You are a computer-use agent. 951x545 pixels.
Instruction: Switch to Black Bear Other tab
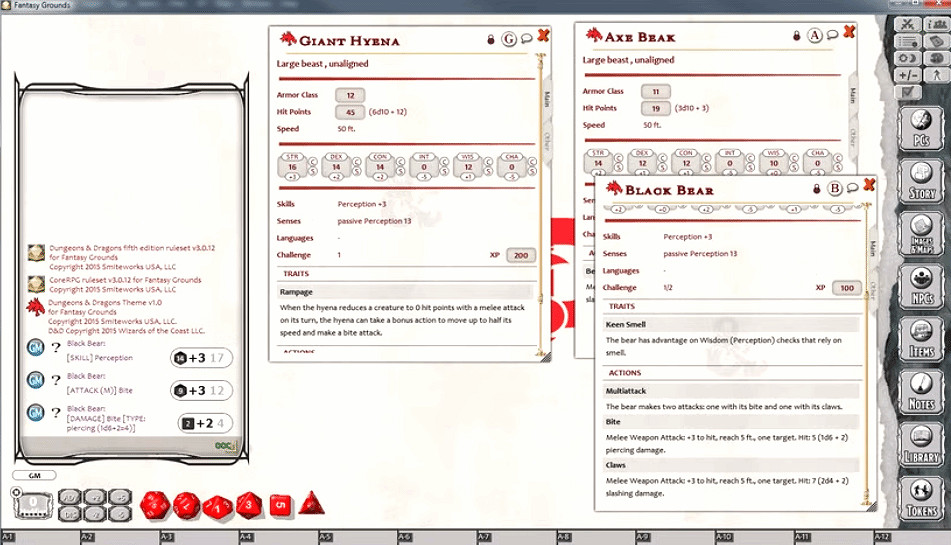click(873, 290)
